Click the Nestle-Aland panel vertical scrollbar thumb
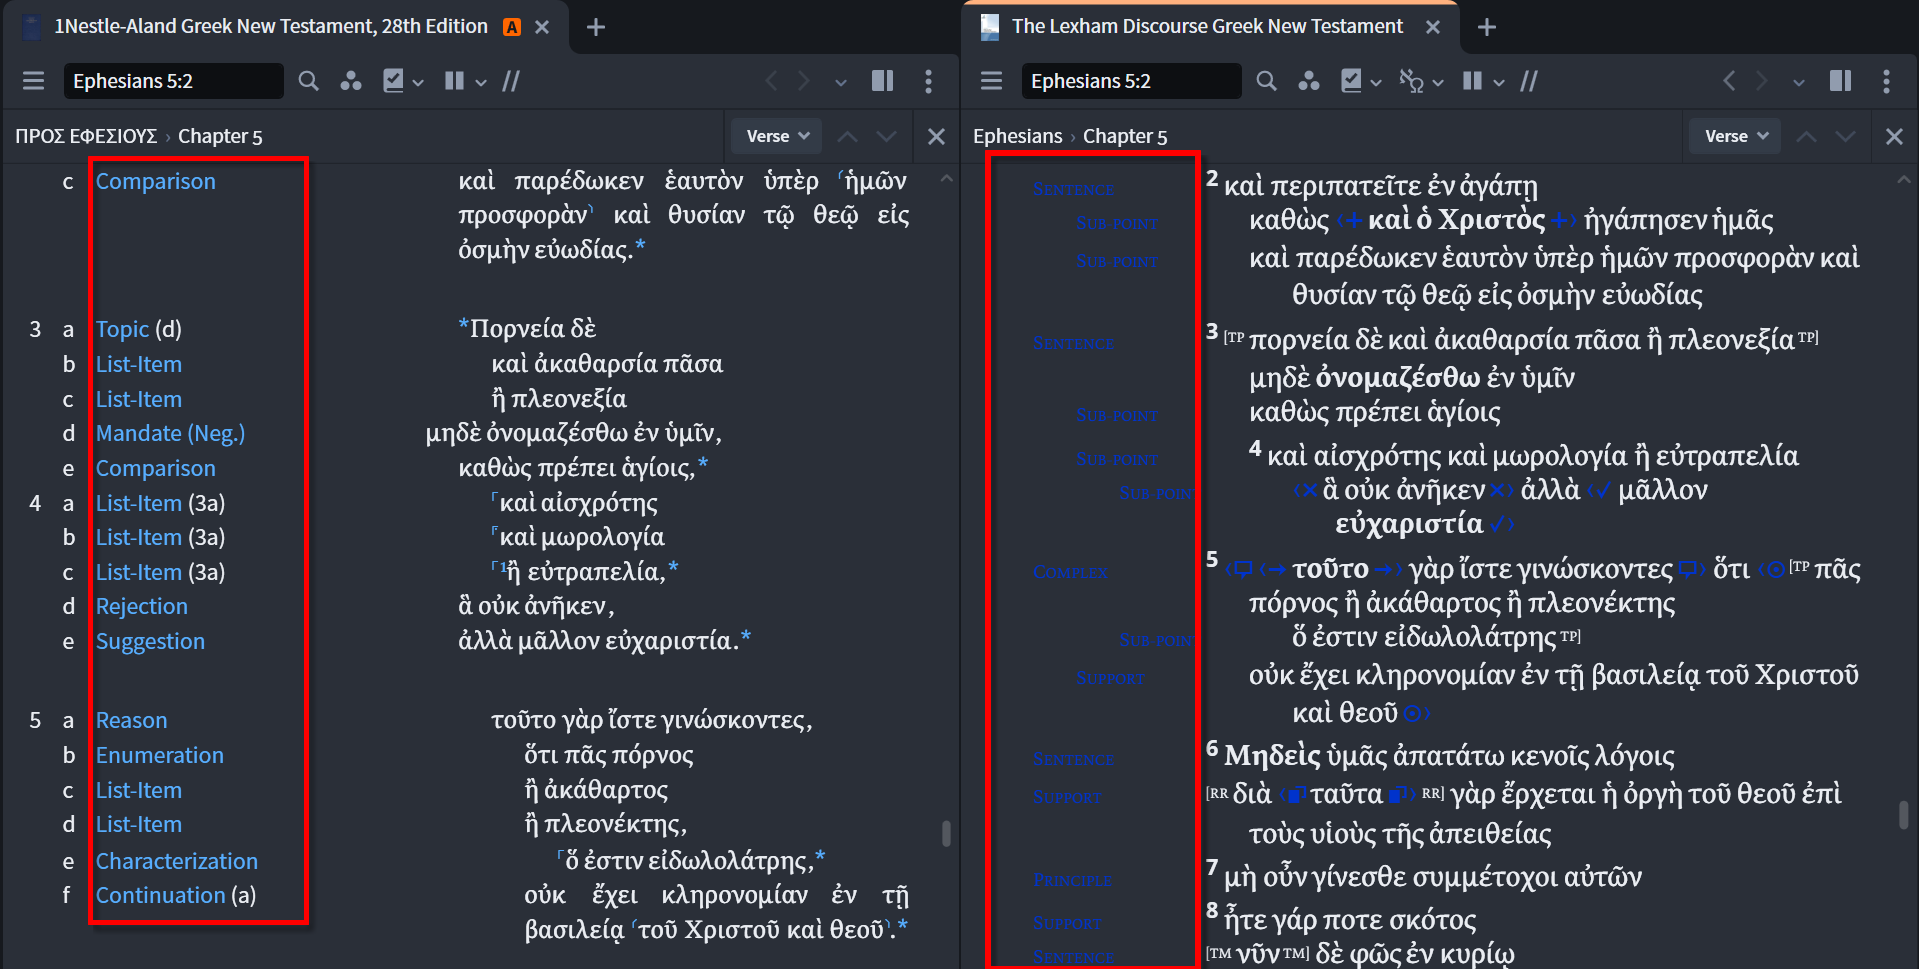 [x=946, y=833]
